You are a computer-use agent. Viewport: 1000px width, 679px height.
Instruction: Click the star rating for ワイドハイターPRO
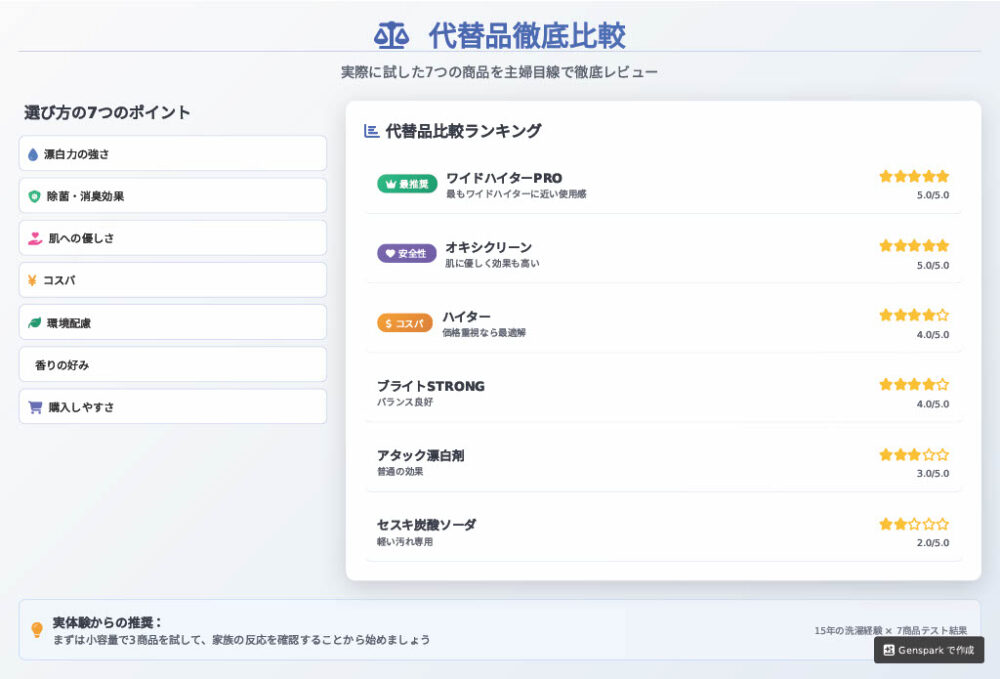coord(914,177)
